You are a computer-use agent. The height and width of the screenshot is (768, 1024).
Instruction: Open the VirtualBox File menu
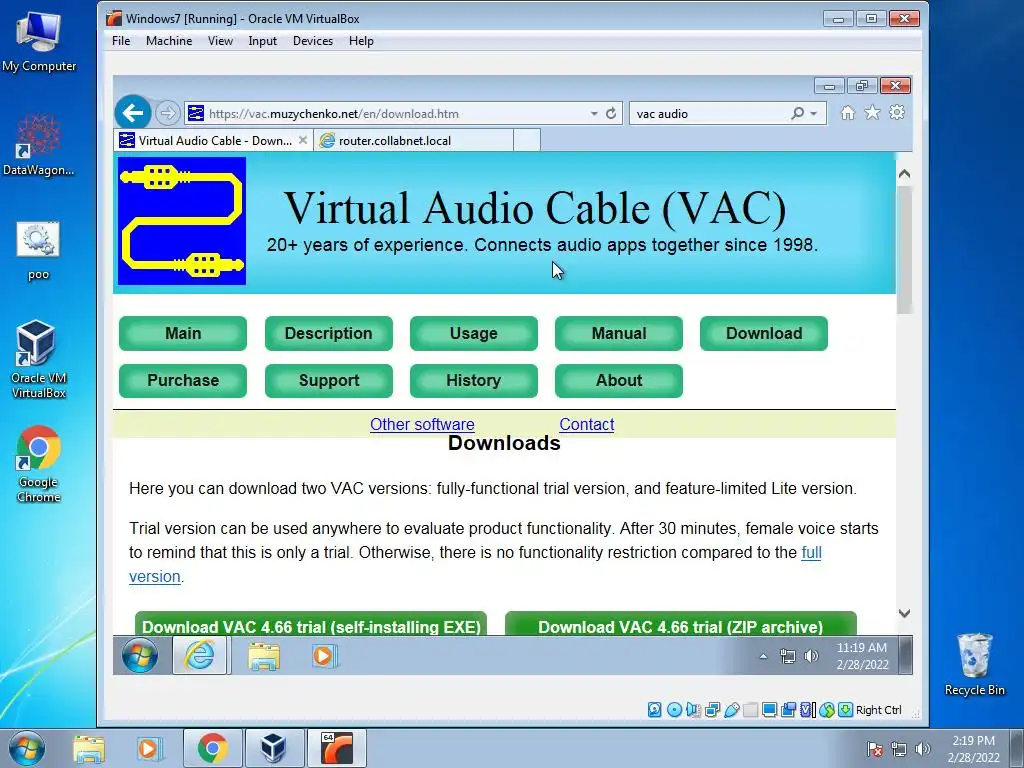(121, 40)
